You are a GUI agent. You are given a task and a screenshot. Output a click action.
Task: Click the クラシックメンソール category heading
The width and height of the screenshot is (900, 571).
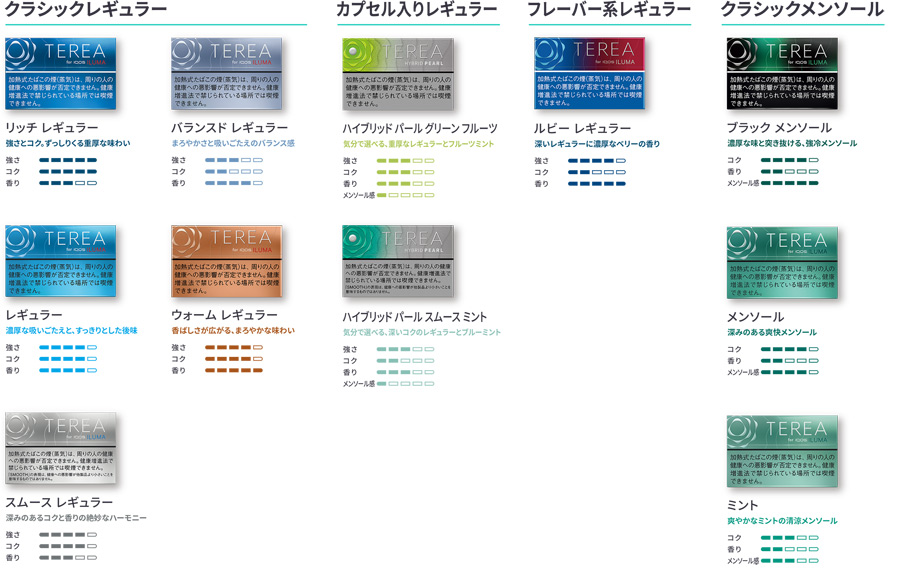(802, 9)
